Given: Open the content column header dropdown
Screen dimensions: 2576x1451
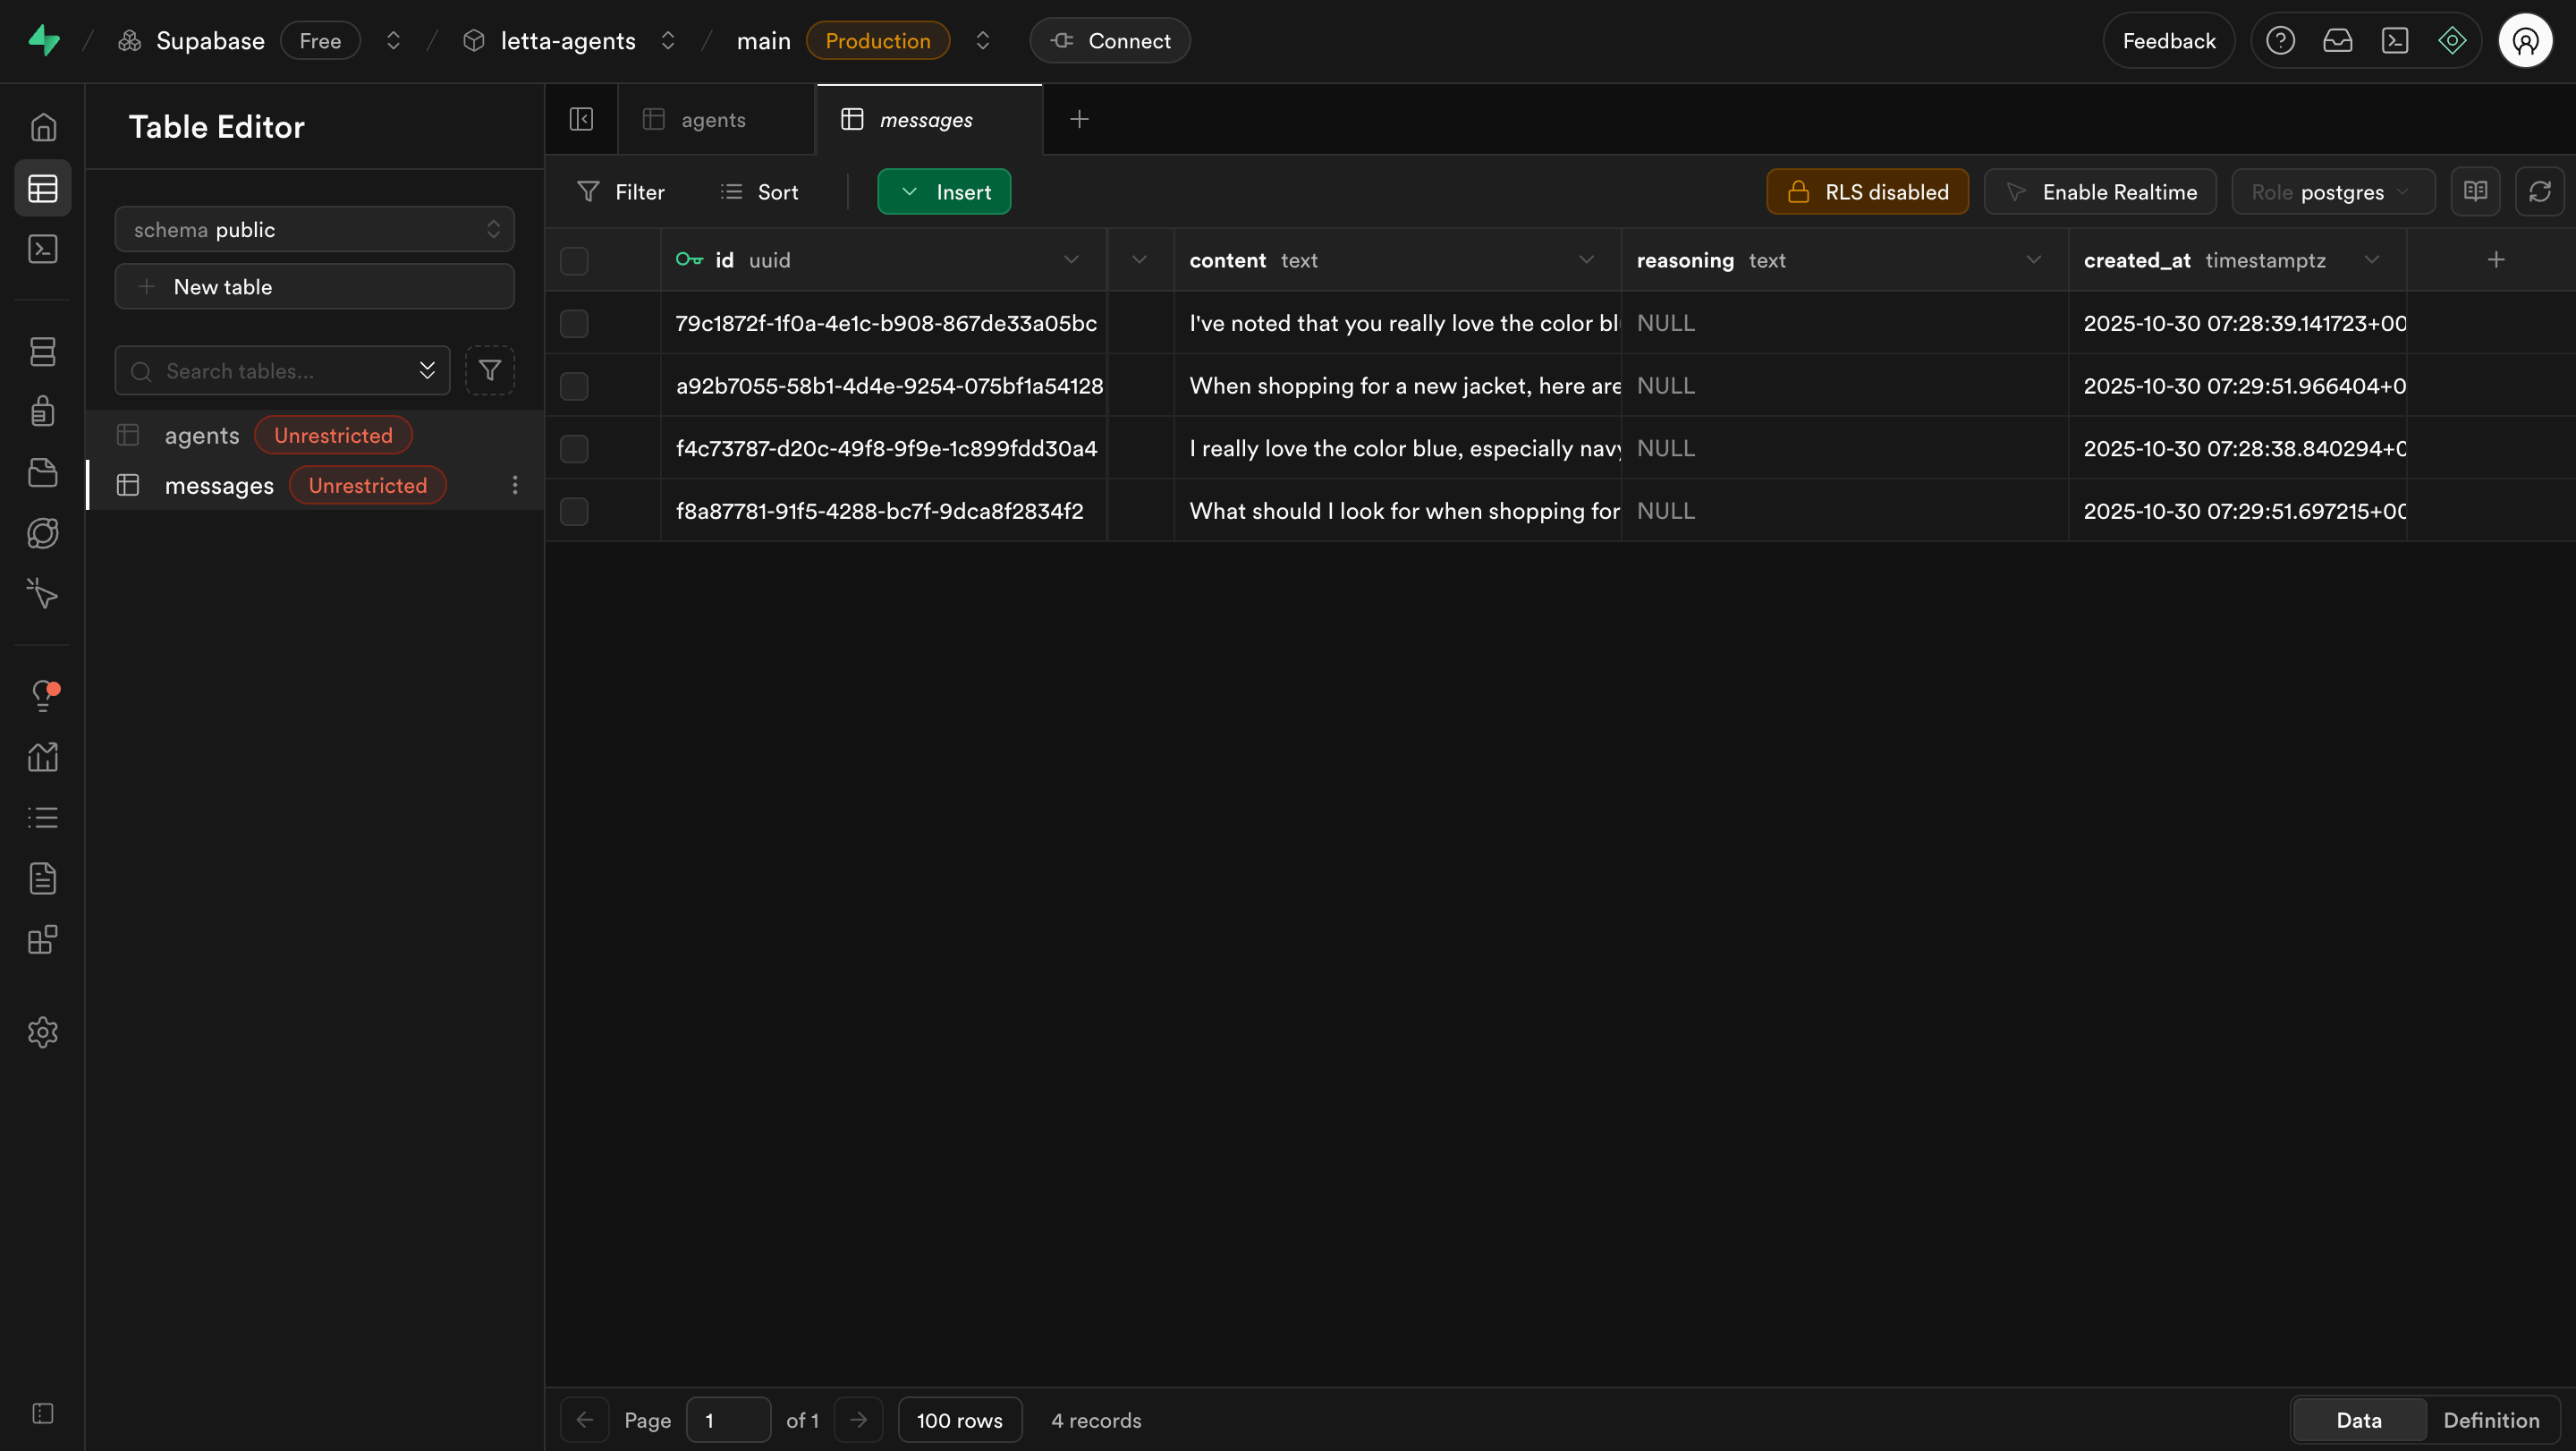Looking at the screenshot, I should pyautogui.click(x=1587, y=260).
